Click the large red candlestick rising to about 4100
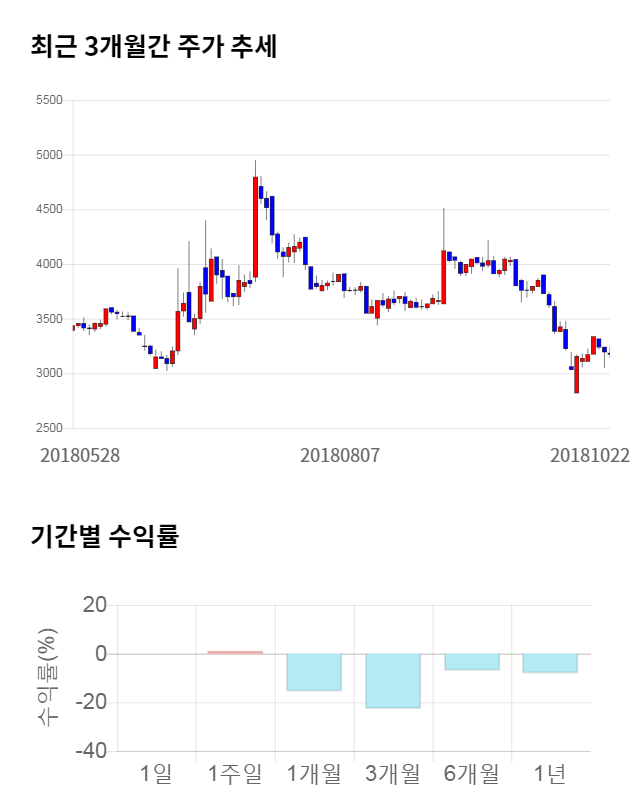The width and height of the screenshot is (640, 810). tap(443, 276)
